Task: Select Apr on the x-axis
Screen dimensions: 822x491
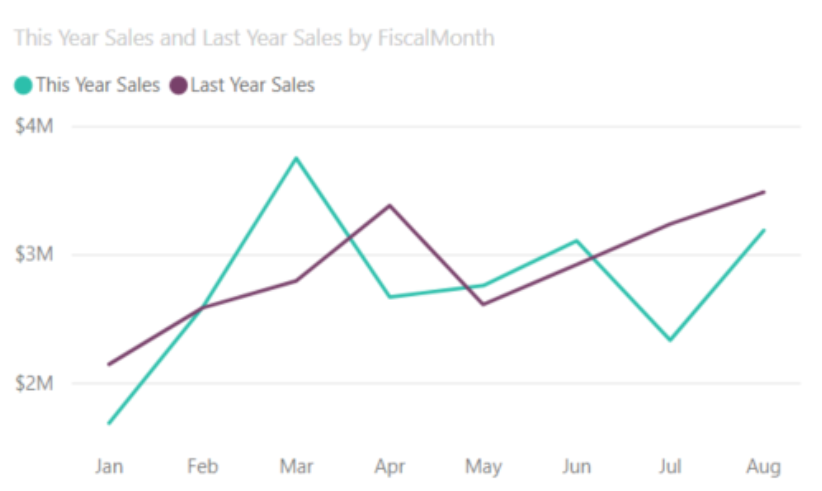Action: (389, 466)
